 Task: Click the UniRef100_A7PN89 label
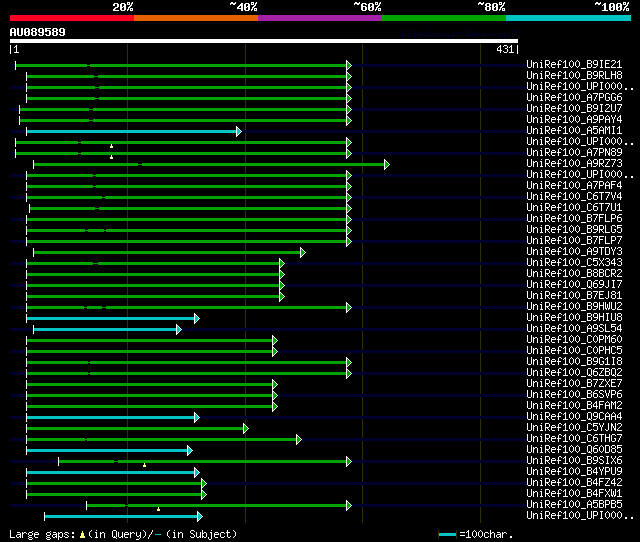(x=574, y=153)
